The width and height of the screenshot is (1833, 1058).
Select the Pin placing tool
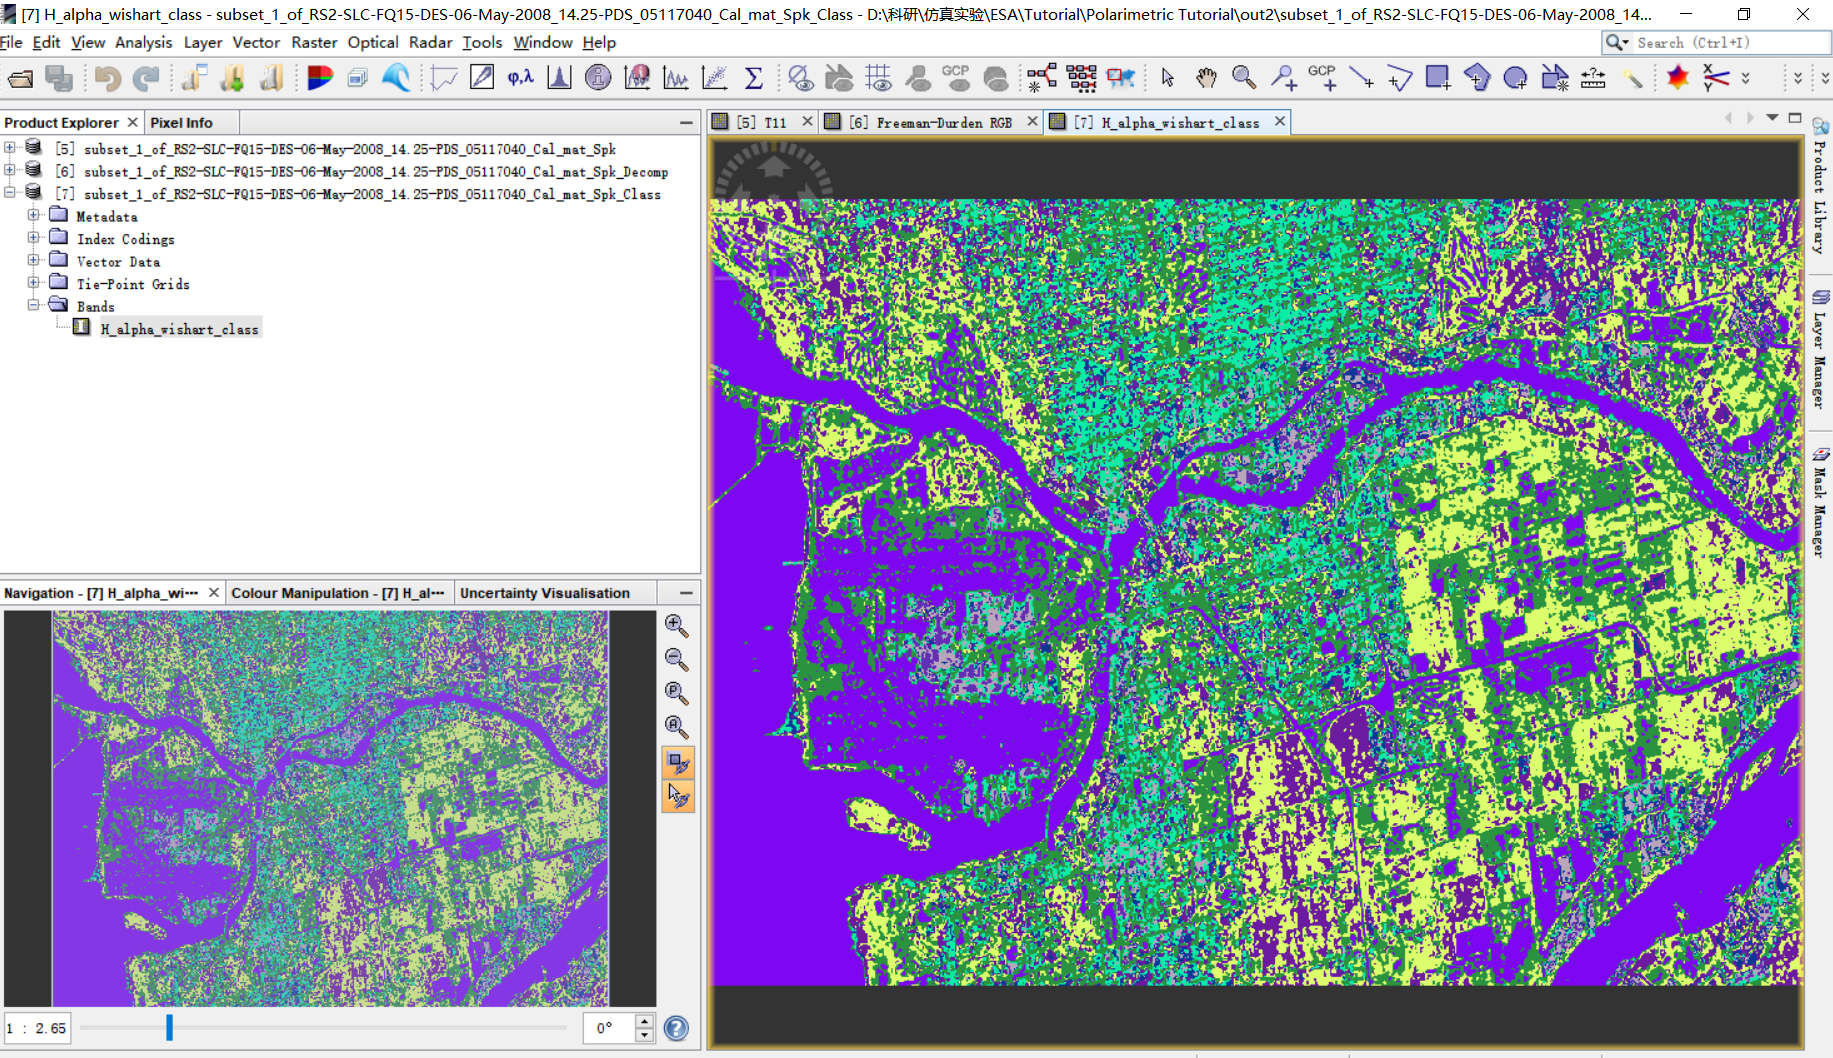click(1284, 78)
